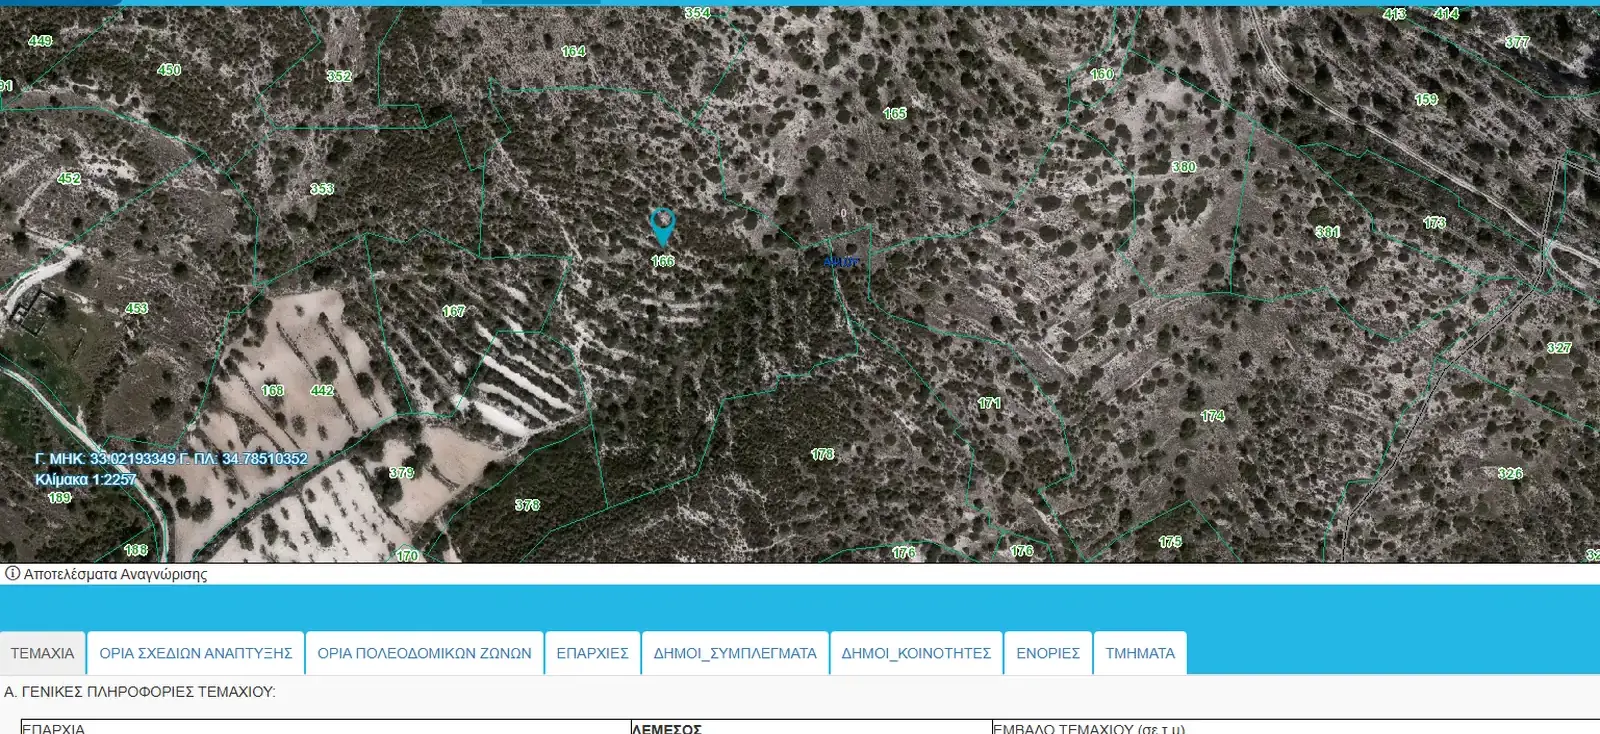Open the ΕΝΟΡΙΕΣ tab
The width and height of the screenshot is (1600, 734).
coord(1048,653)
